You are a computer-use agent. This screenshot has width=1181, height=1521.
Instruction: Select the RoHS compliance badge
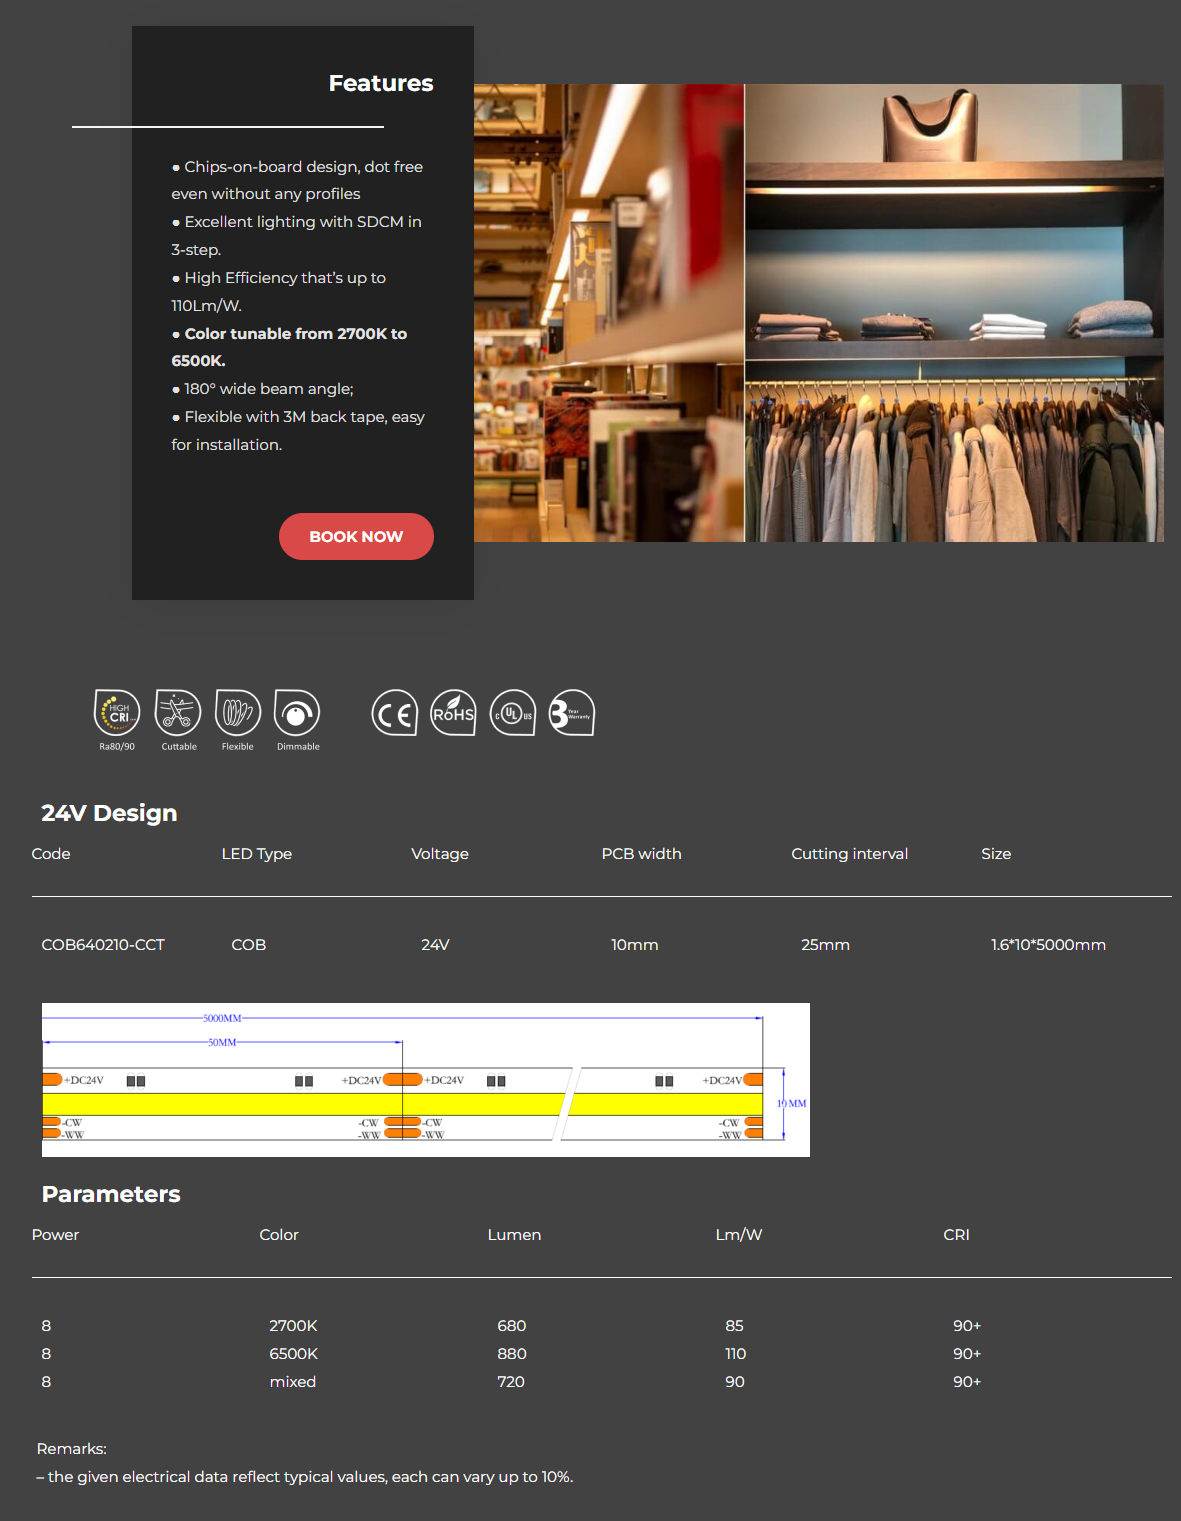(x=453, y=714)
